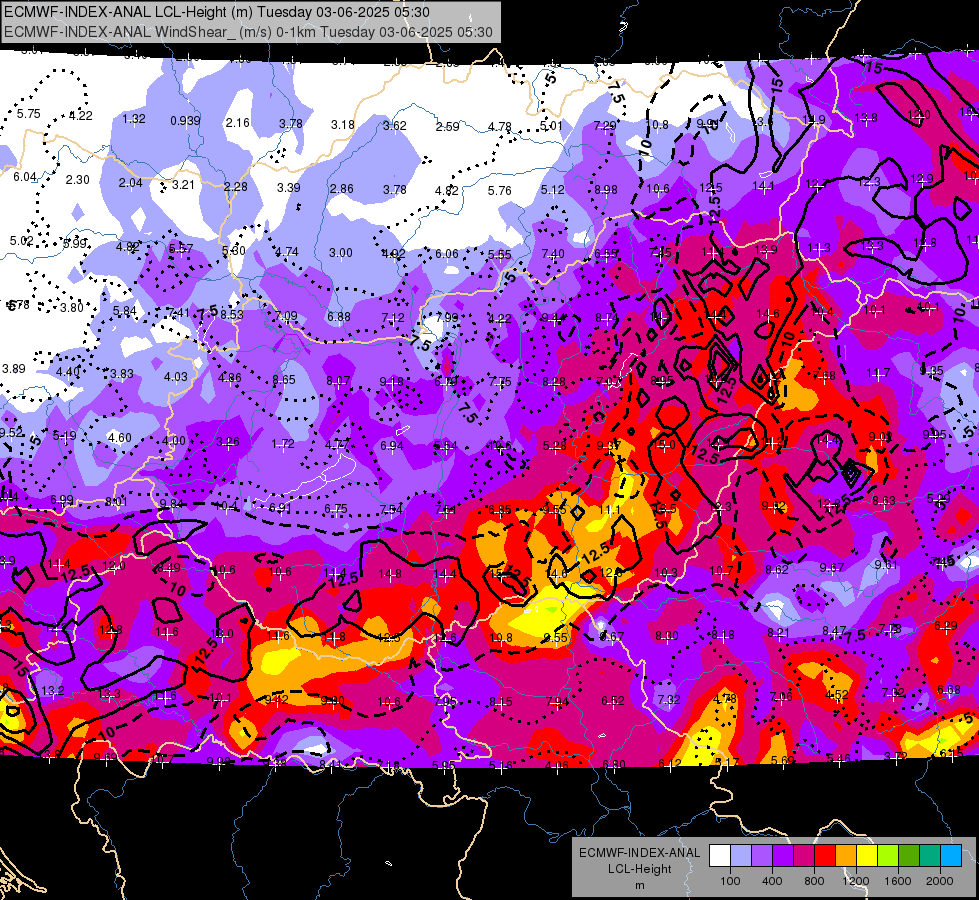
Task: Click the wind shear value 0.939
Action: coord(185,121)
